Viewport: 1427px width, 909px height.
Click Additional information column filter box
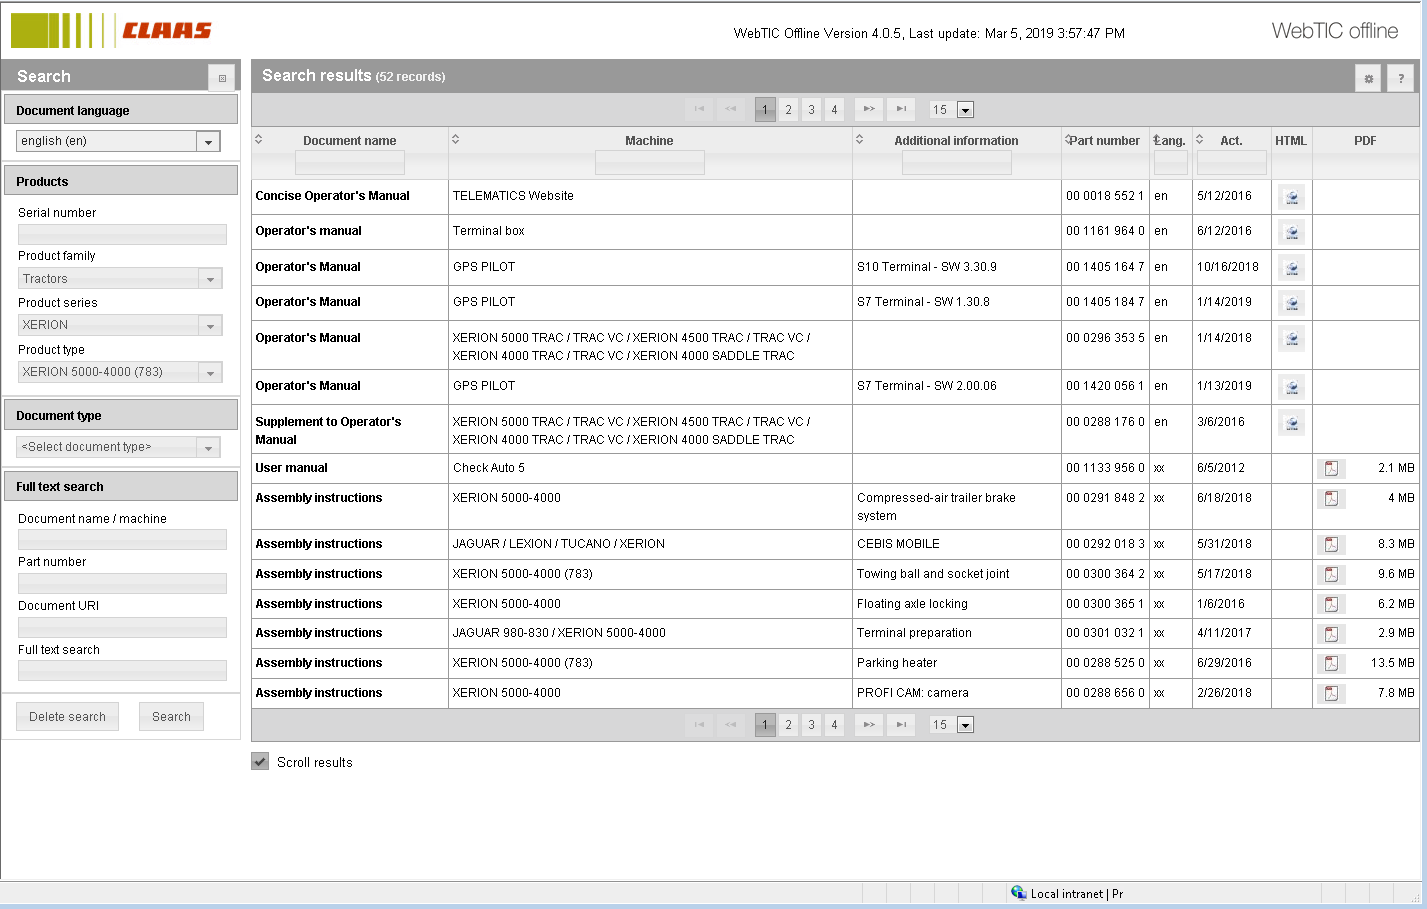[x=957, y=163]
